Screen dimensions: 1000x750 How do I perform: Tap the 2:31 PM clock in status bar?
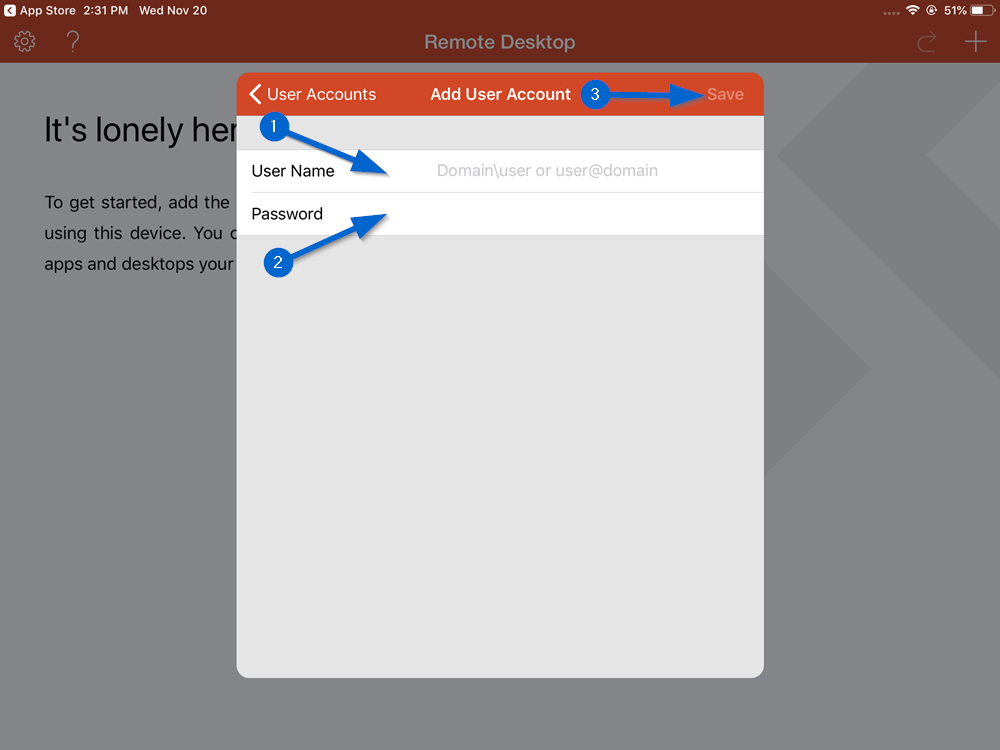pos(105,10)
